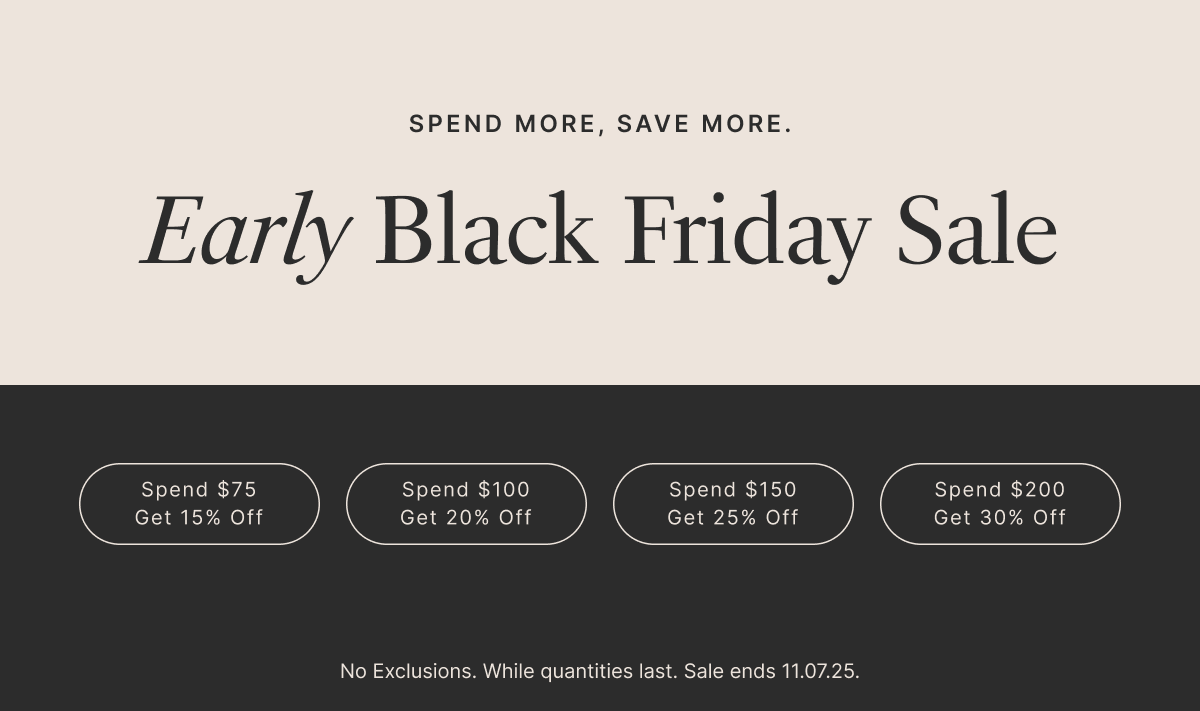
Task: Click the empty dark charcoal section background
Action: click(x=600, y=600)
